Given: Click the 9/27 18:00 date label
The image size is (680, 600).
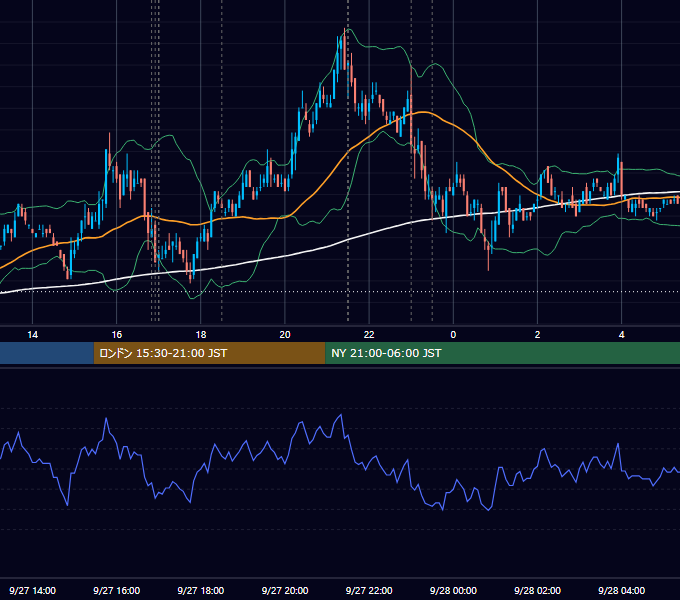Looking at the screenshot, I should [x=201, y=591].
